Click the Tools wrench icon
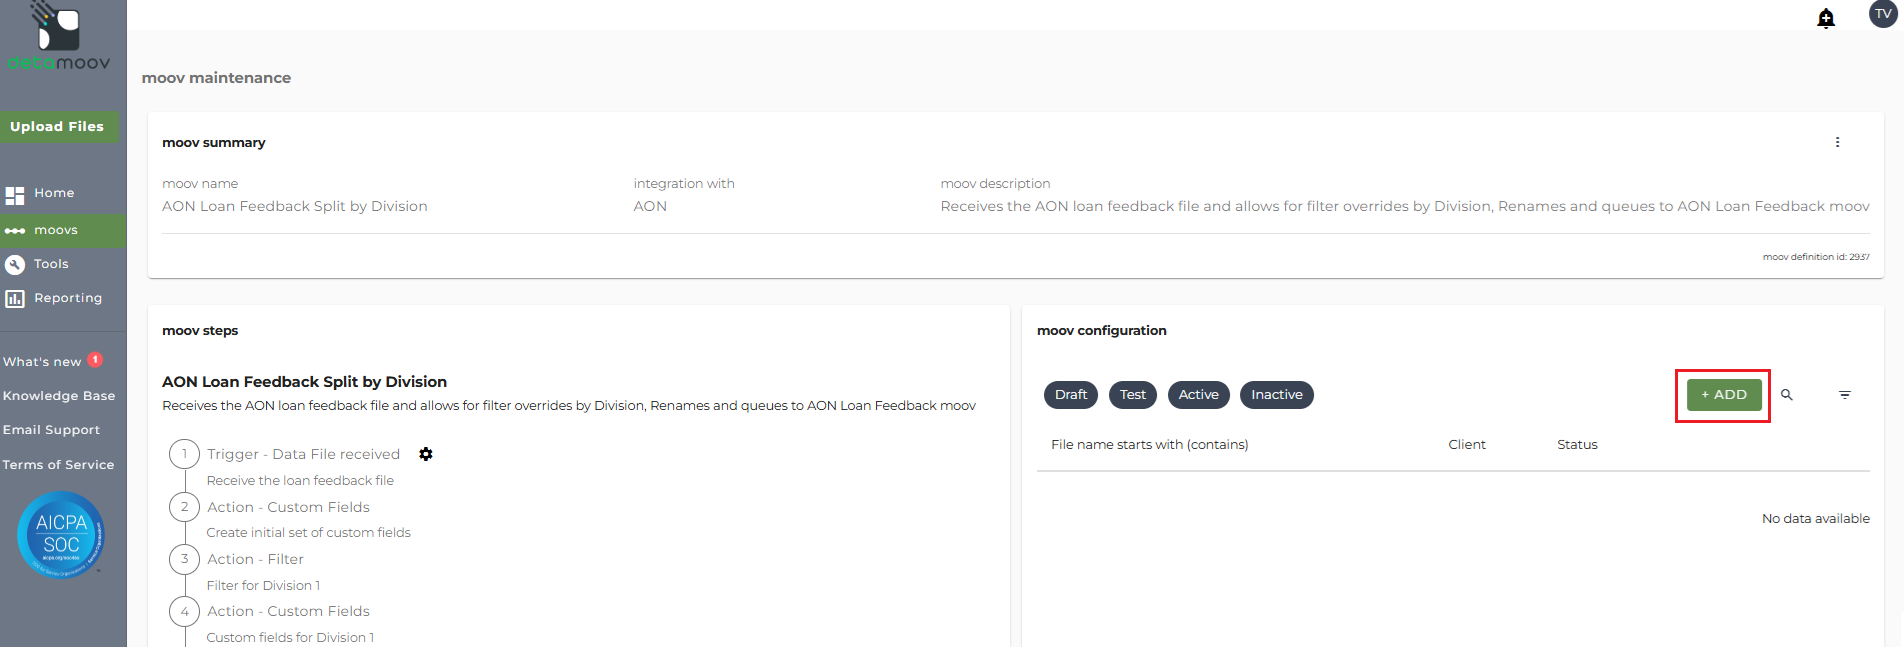Image resolution: width=1904 pixels, height=647 pixels. point(15,265)
